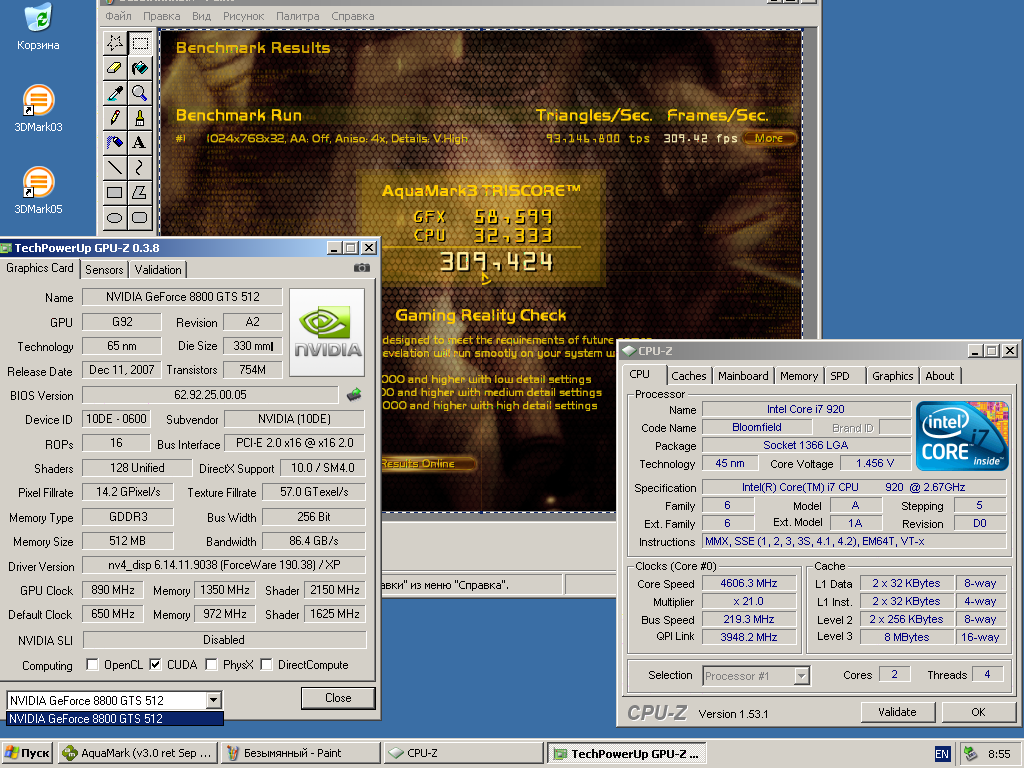Viewport: 1024px width, 768px height.
Task: Choose the Text tool (A) in Paint
Action: pos(140,143)
